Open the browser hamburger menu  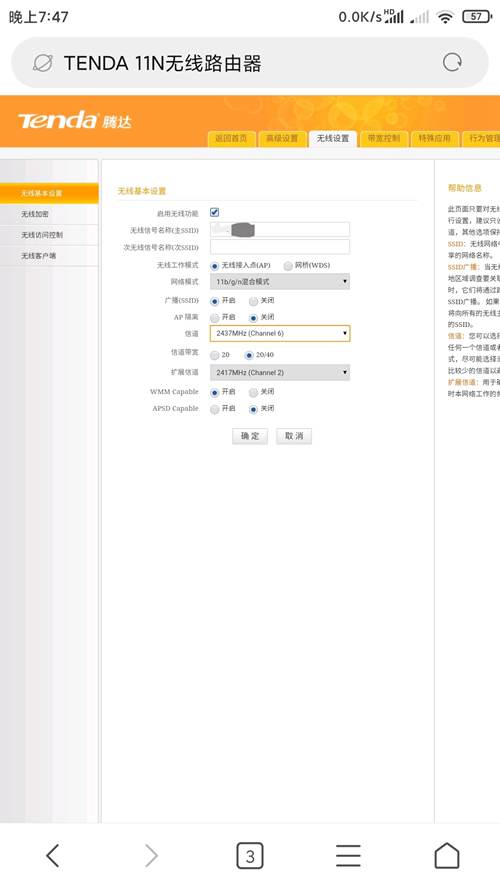click(x=348, y=856)
